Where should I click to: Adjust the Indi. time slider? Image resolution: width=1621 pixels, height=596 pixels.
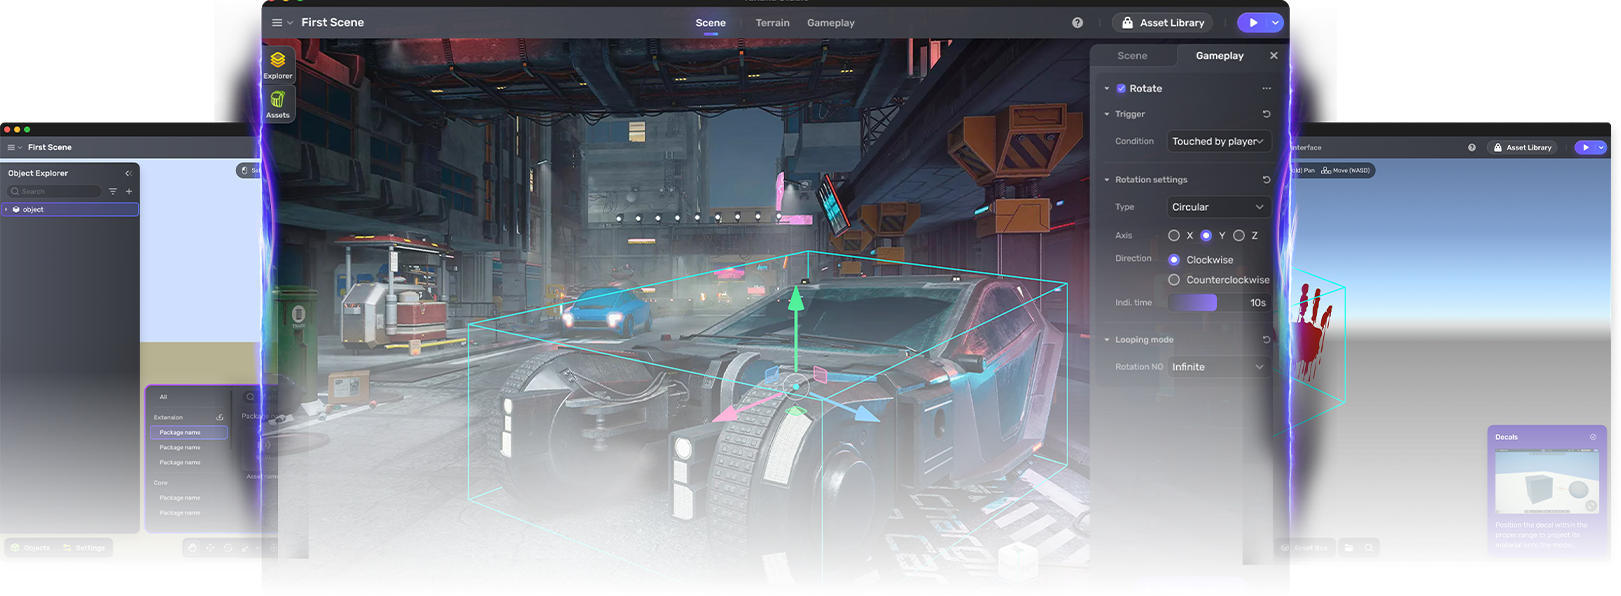tap(1193, 303)
